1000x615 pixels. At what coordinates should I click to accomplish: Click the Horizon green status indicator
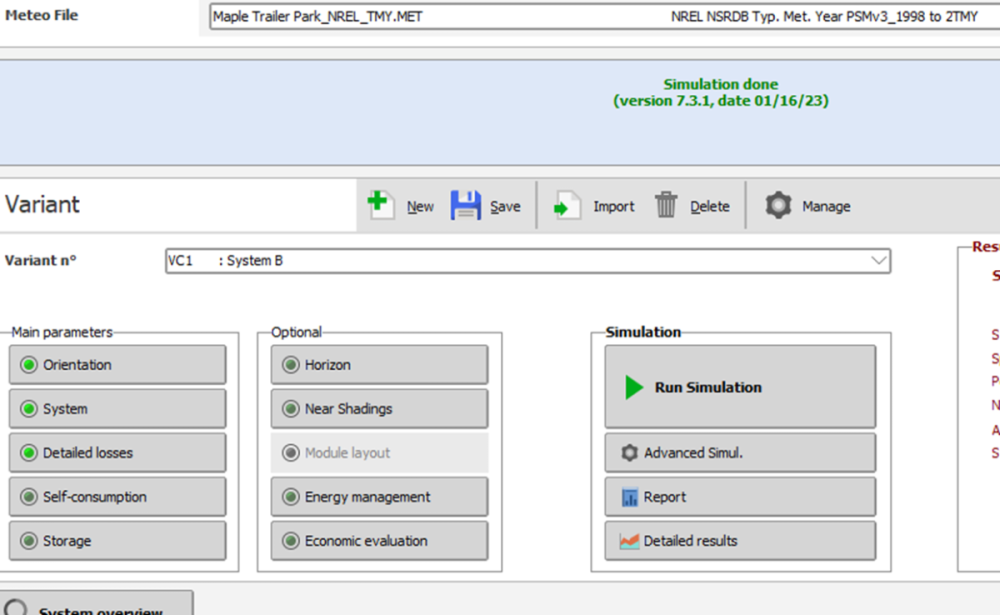291,365
